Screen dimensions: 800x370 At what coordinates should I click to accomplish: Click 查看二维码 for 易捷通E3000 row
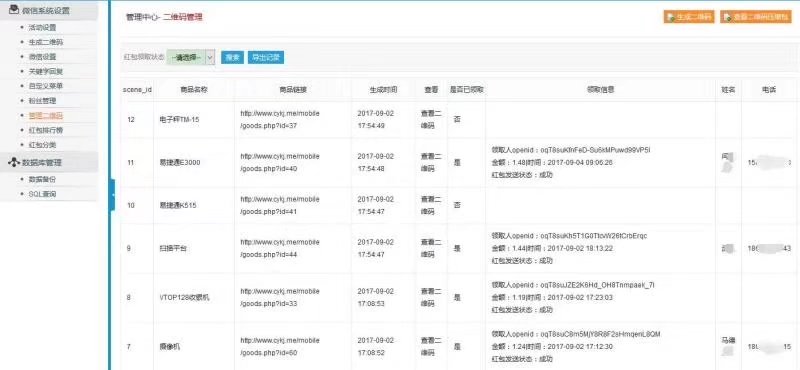pos(431,162)
